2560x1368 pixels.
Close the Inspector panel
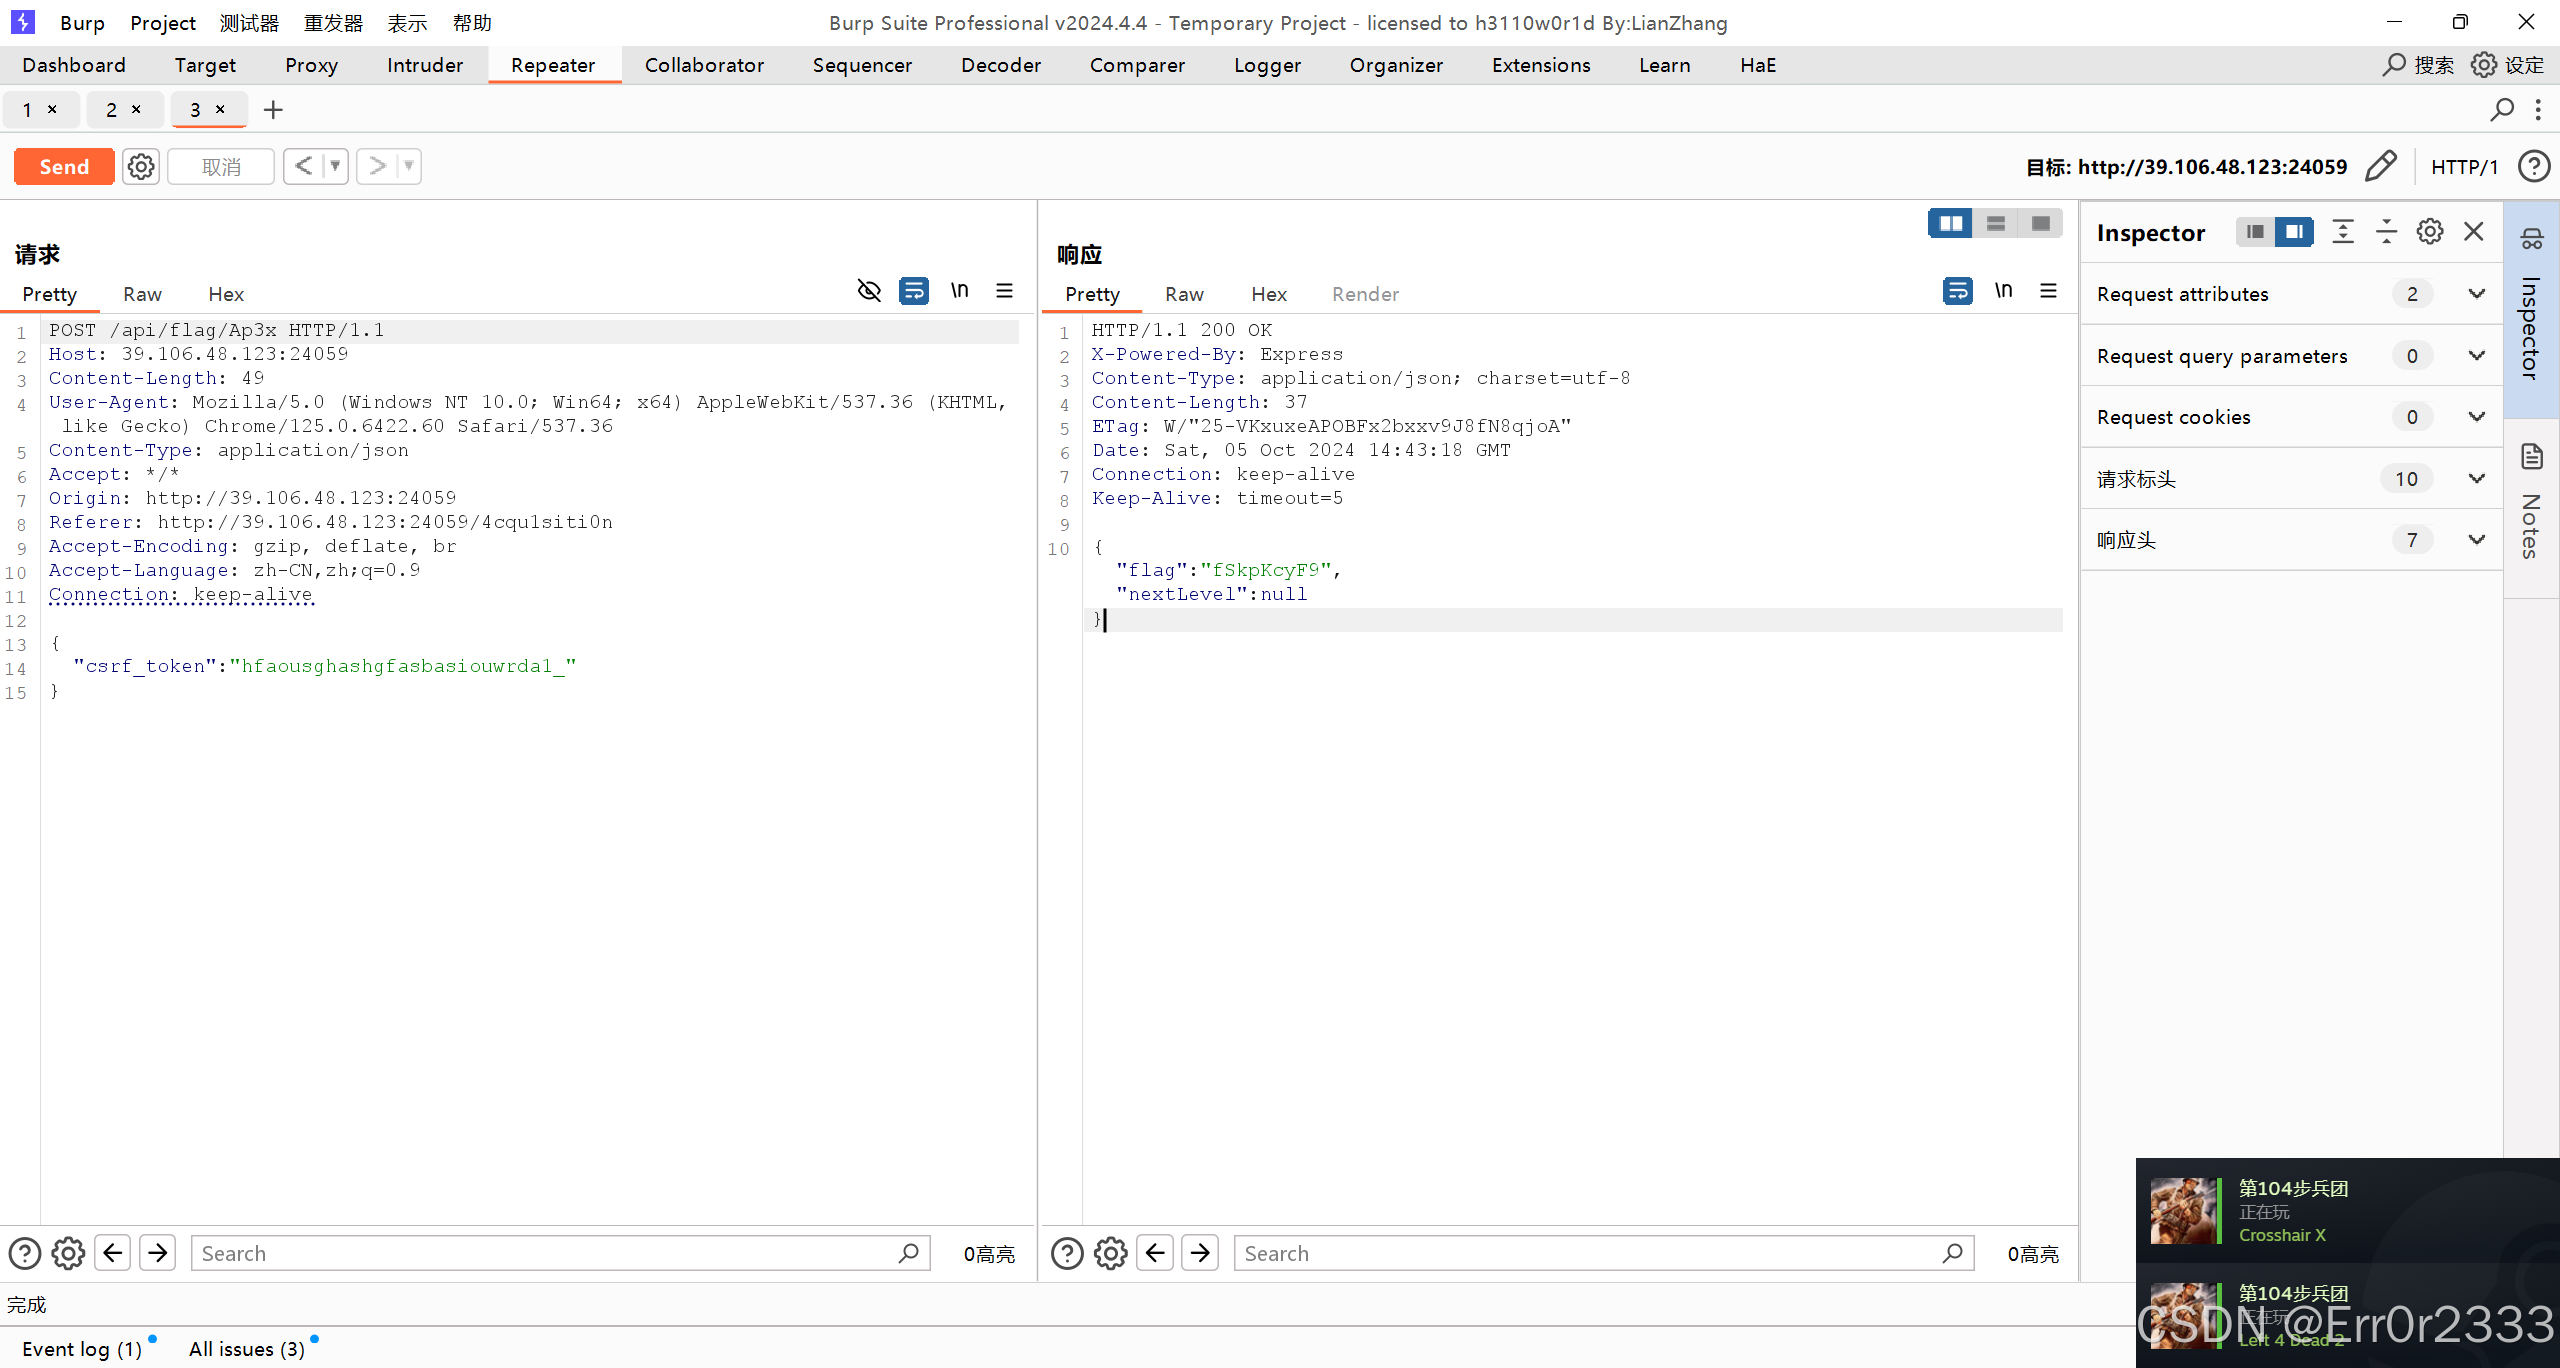point(2474,232)
